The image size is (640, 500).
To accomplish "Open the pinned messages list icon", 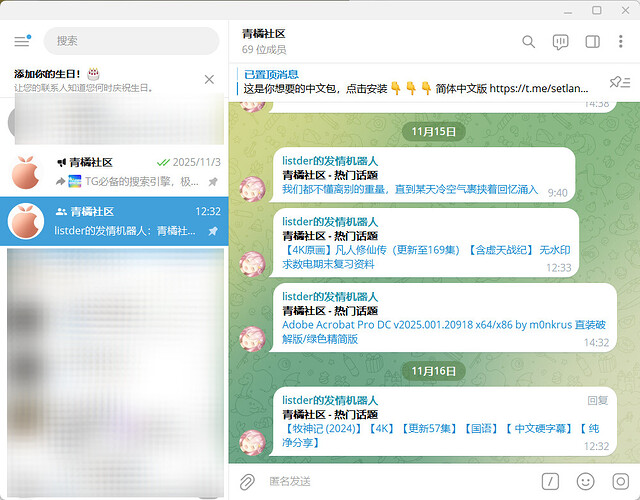I will click(x=619, y=81).
